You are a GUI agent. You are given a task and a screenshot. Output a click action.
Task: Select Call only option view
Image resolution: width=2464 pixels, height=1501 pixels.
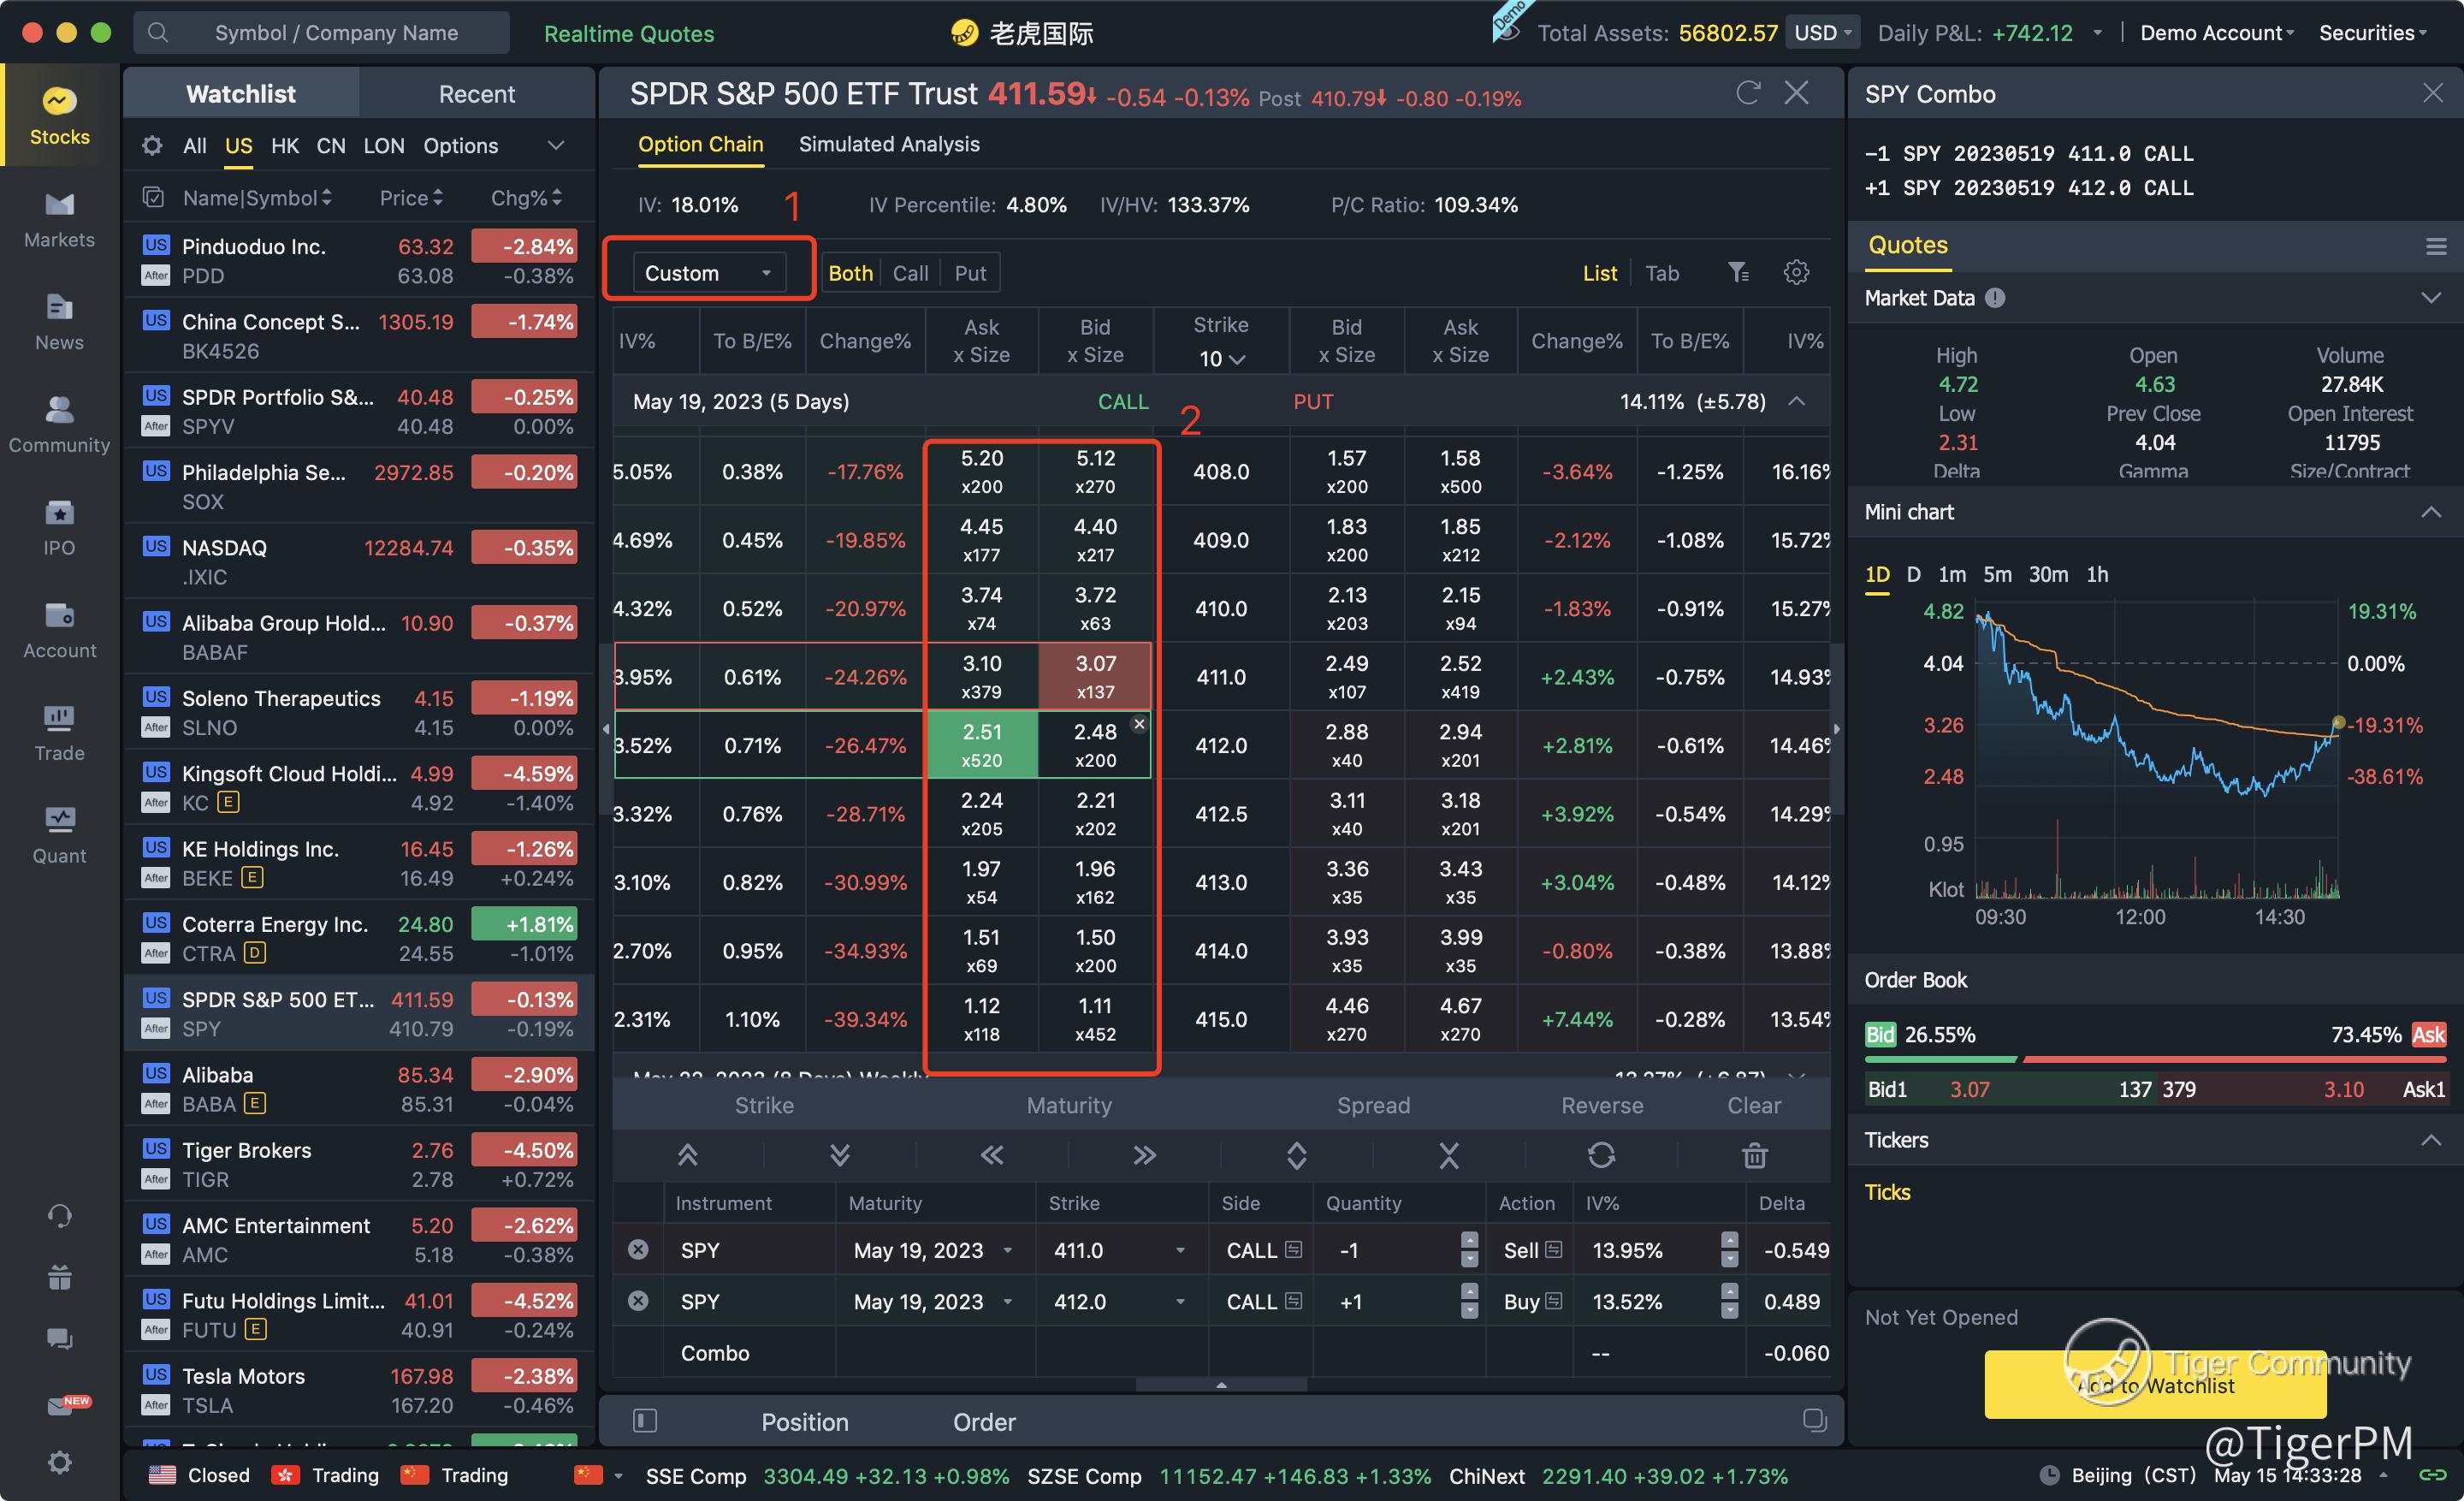[910, 273]
